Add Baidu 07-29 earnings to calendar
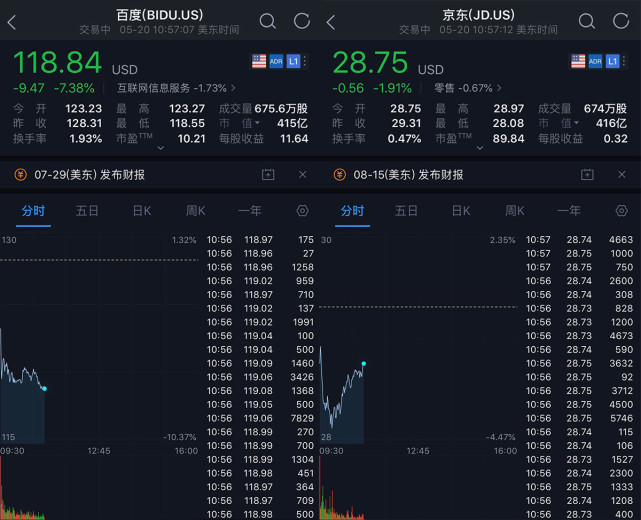This screenshot has height=520, width=641. [268, 175]
